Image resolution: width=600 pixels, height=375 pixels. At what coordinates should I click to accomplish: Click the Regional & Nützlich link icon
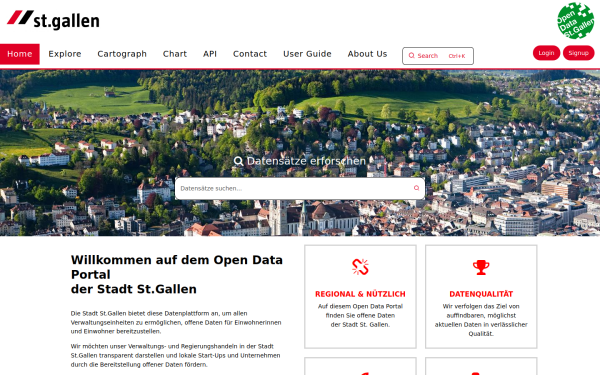point(360,267)
